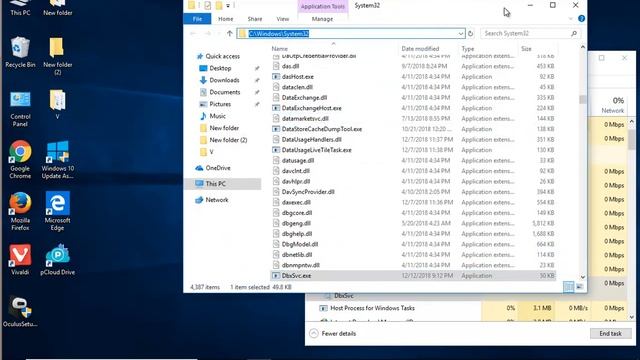Select This PC in the navigation pane
The image size is (640, 360).
(222, 184)
